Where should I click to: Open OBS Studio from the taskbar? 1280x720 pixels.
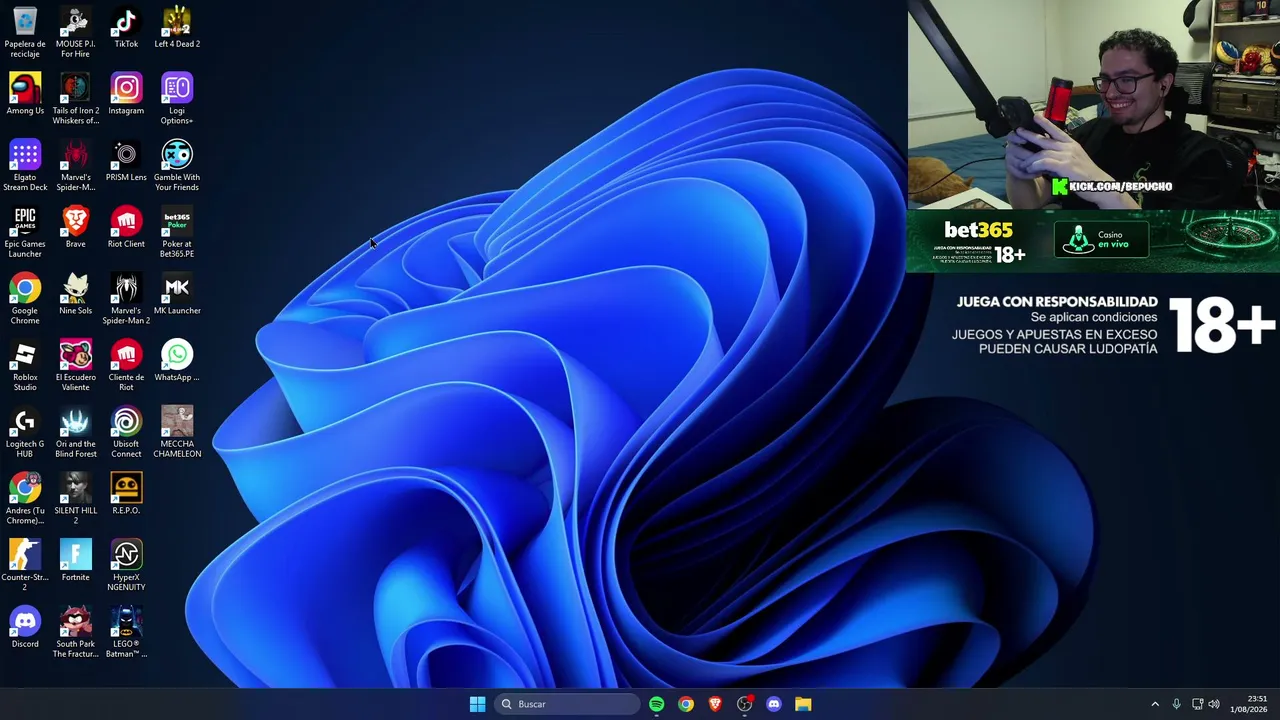coord(744,704)
